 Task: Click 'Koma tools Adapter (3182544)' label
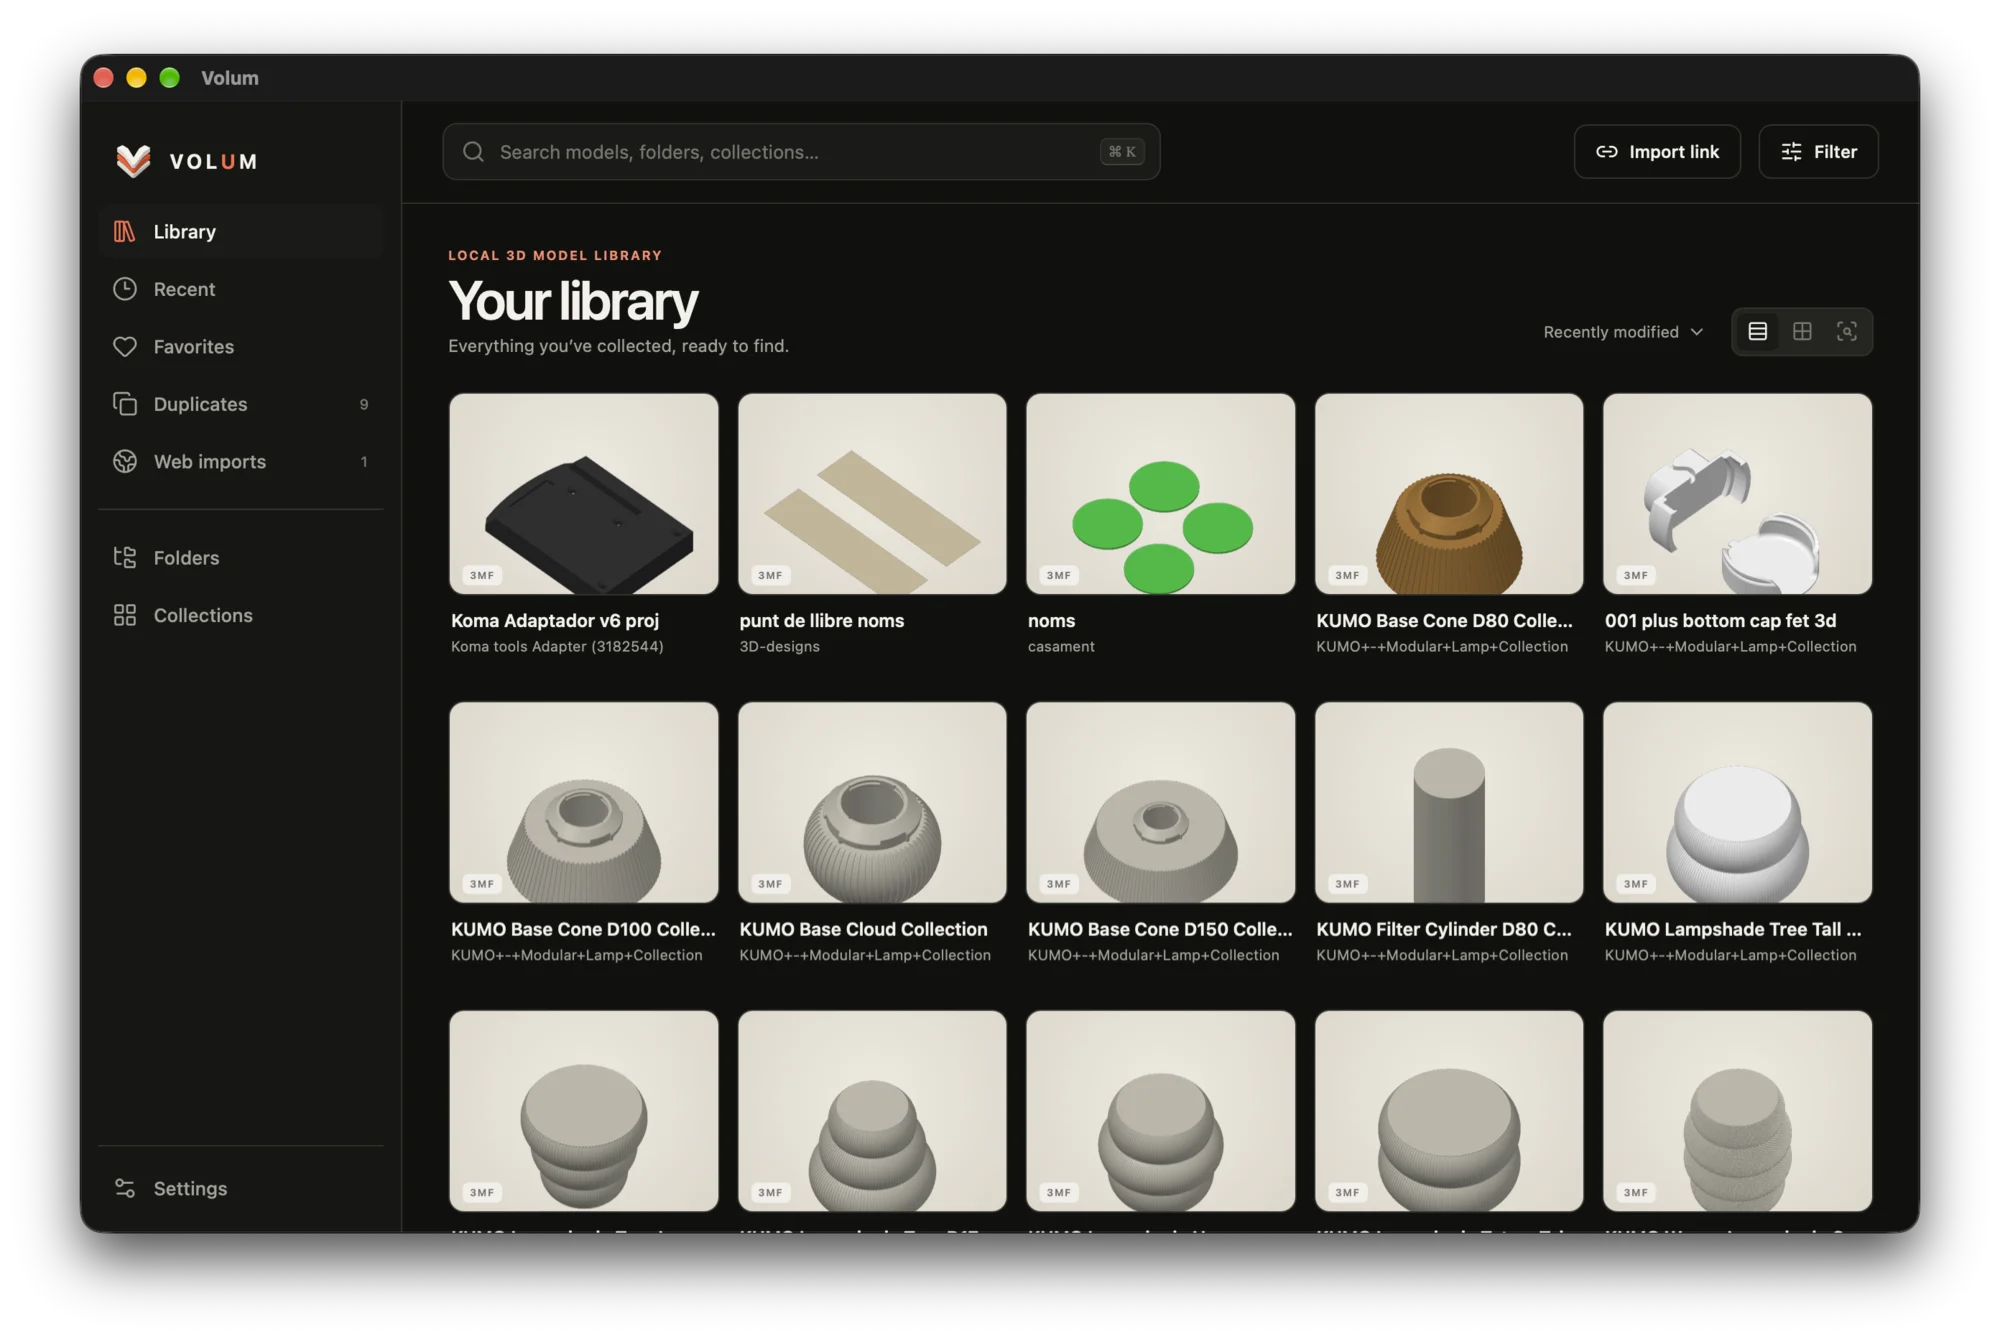[557, 647]
